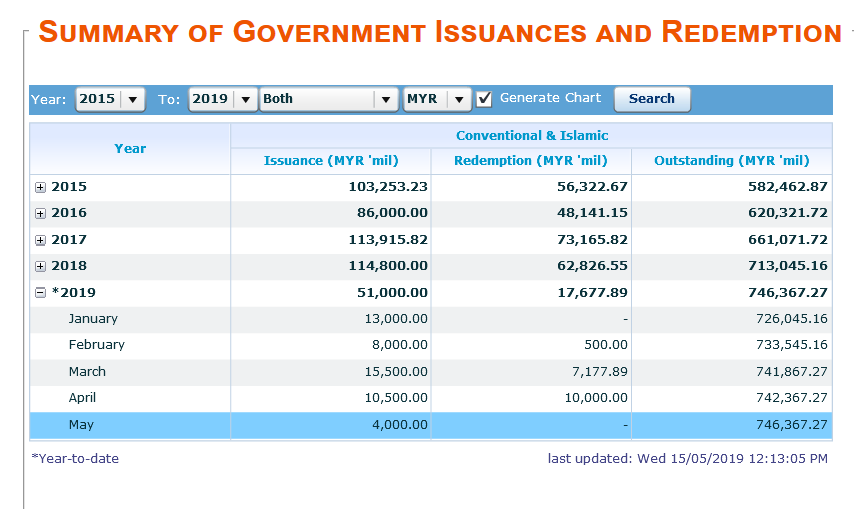
Task: Select the March row label
Action: pos(87,371)
